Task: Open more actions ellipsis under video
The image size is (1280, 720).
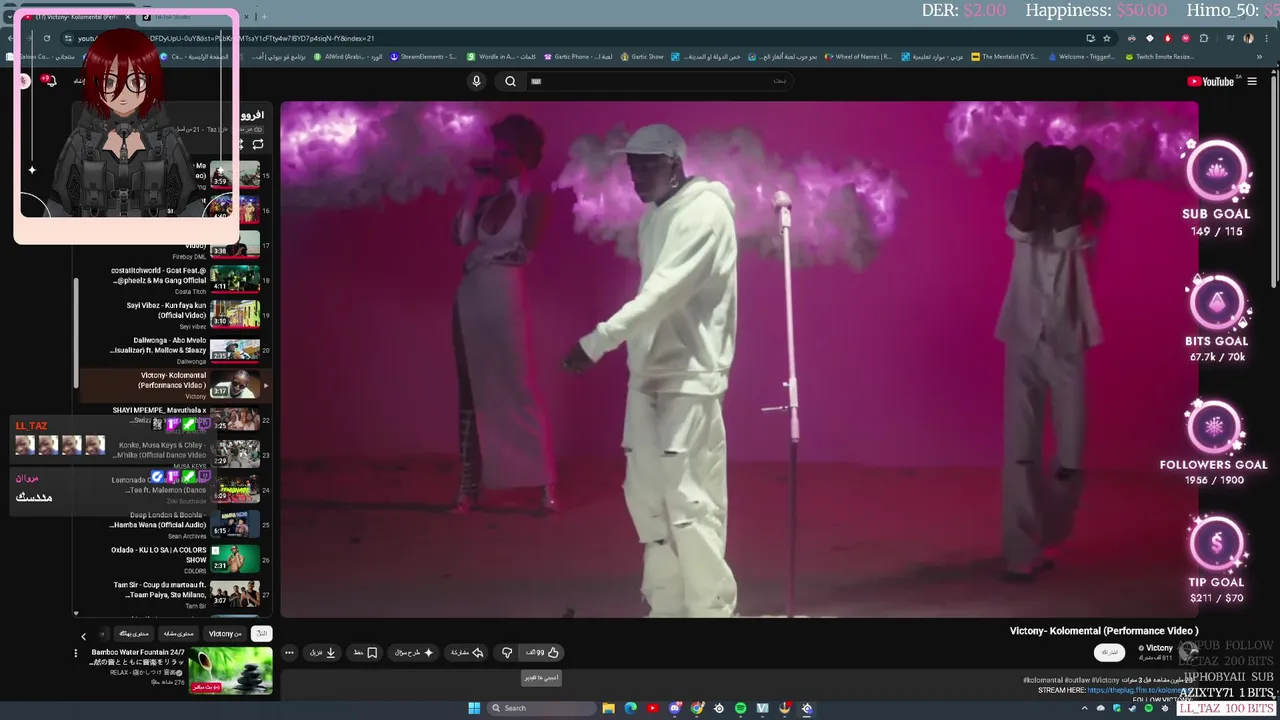Action: click(x=289, y=653)
